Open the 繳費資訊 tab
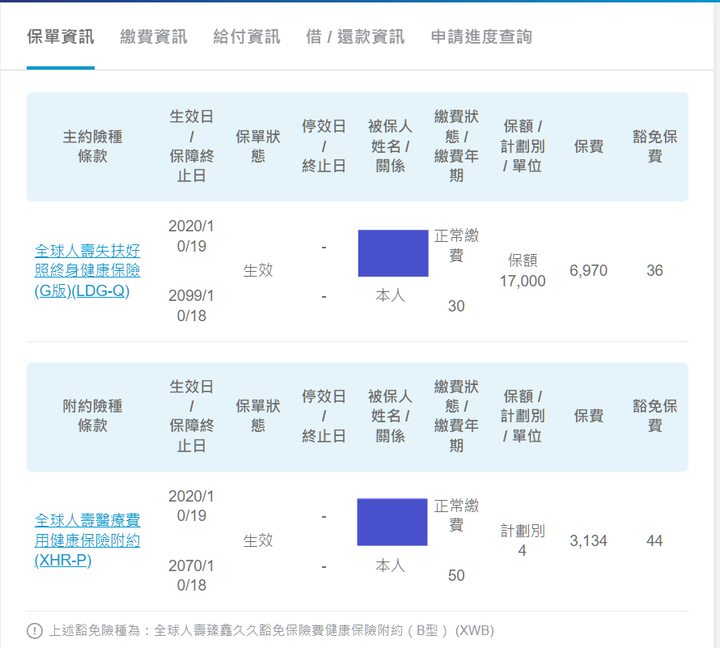The width and height of the screenshot is (720, 648). (x=154, y=37)
